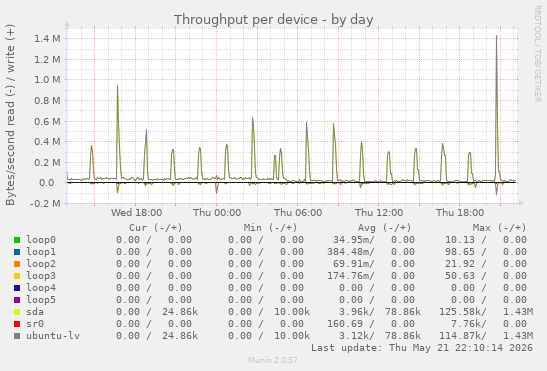The image size is (547, 371).
Task: Click the 'loop5' legend label
Action: tap(41, 300)
